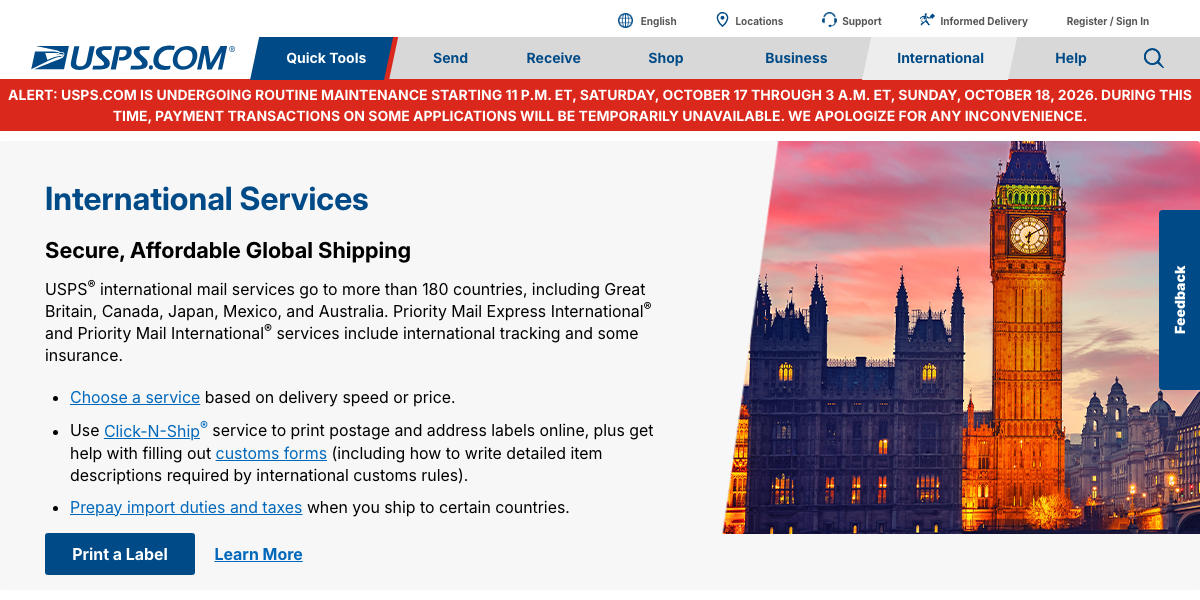Click the USPS.COM eagle logo

(133, 58)
